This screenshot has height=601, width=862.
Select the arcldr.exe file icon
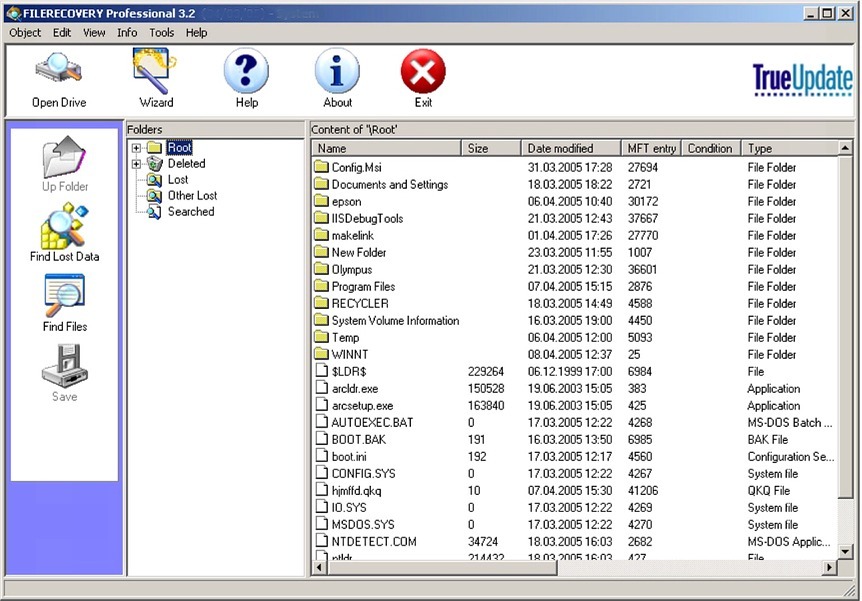click(322, 388)
